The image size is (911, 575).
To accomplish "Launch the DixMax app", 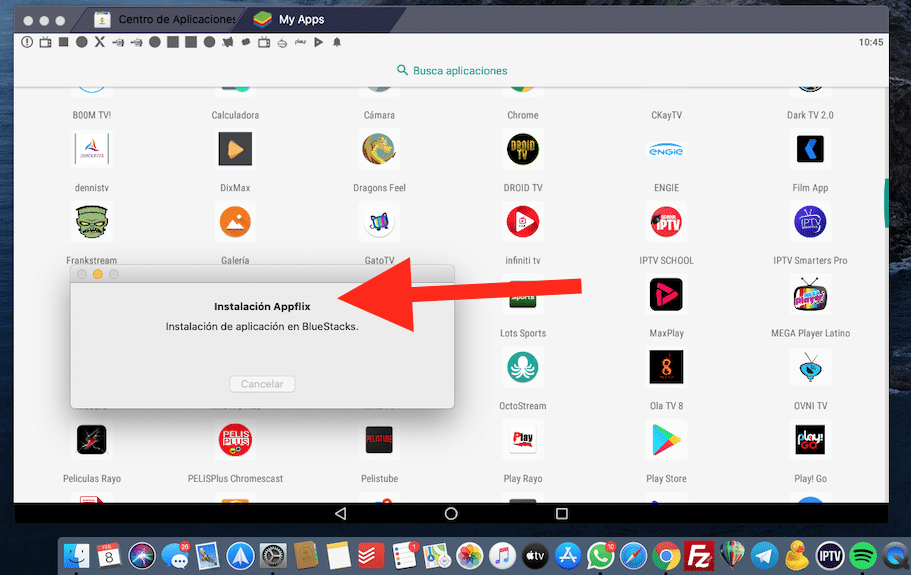I will tap(235, 149).
